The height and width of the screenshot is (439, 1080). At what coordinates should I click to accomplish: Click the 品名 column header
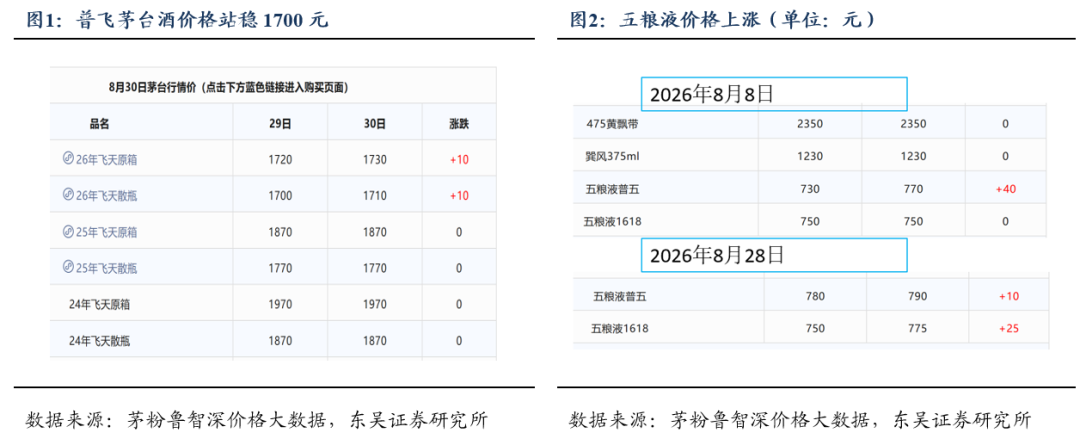(x=99, y=124)
